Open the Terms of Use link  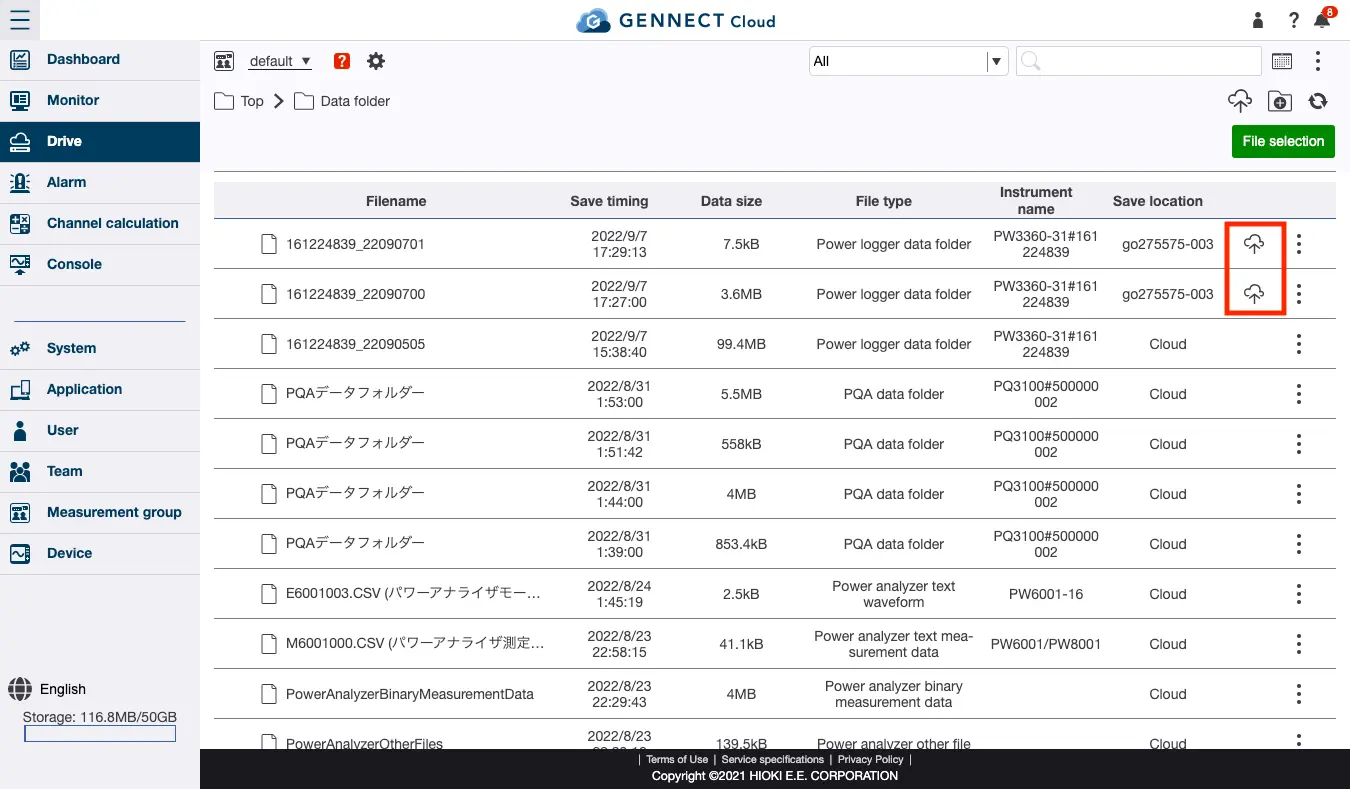tap(677, 760)
